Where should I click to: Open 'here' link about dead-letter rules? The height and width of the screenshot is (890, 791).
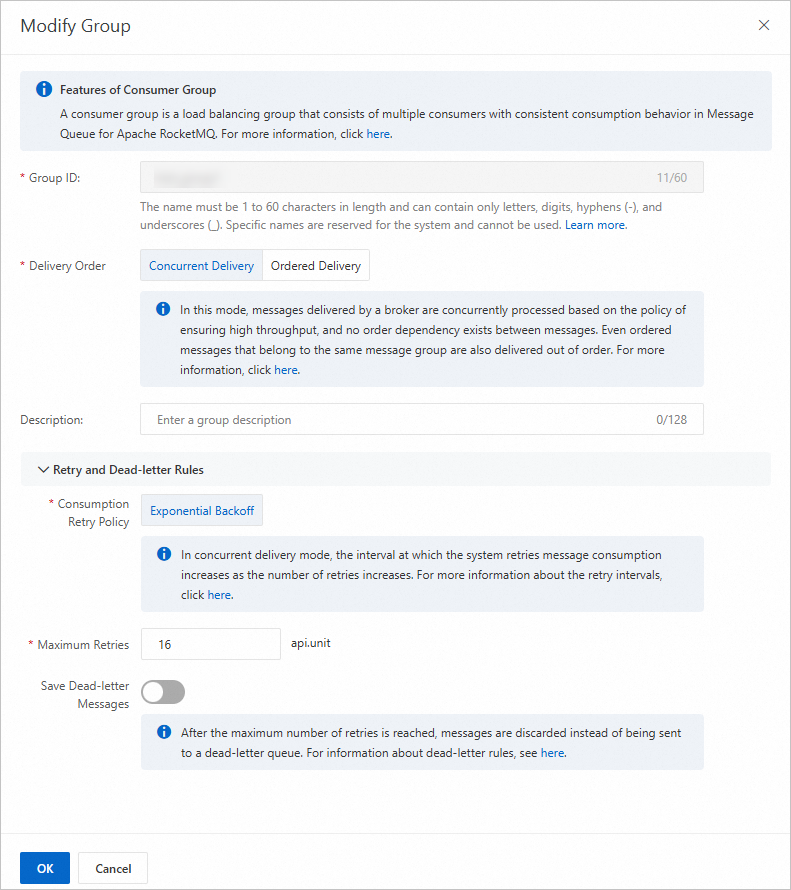(x=552, y=753)
